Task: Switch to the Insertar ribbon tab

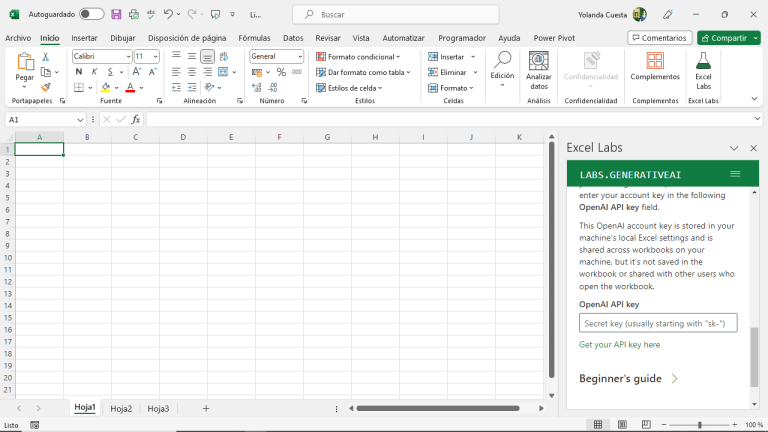Action: 84,38
